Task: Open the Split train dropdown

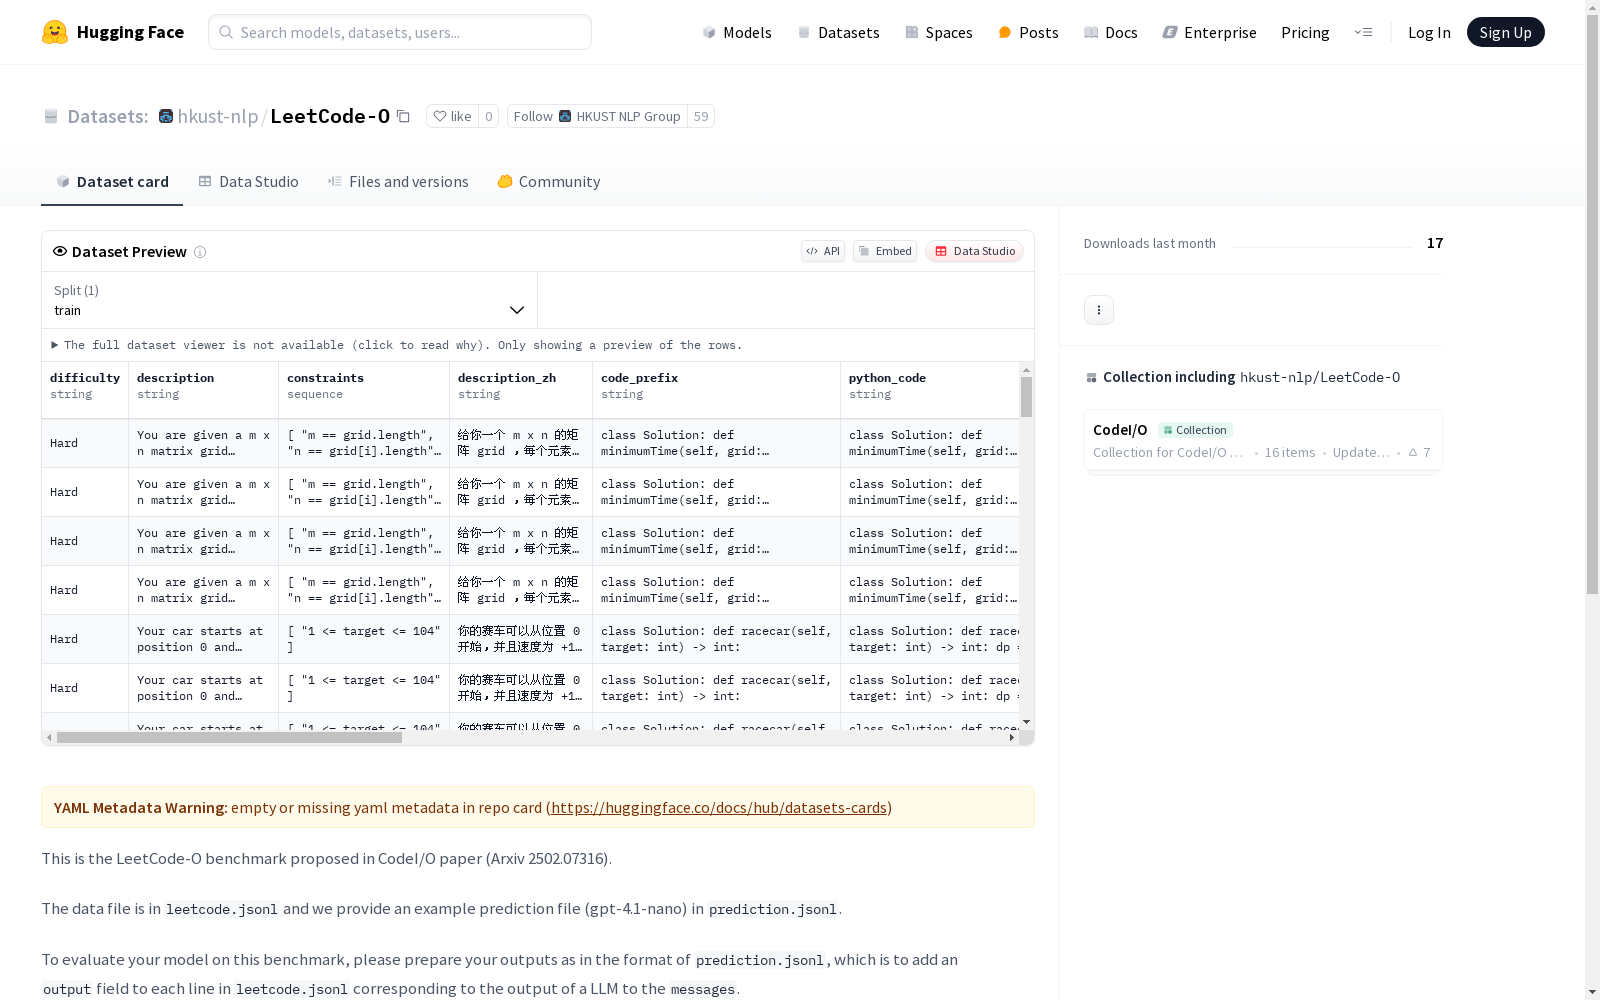Action: 289,300
